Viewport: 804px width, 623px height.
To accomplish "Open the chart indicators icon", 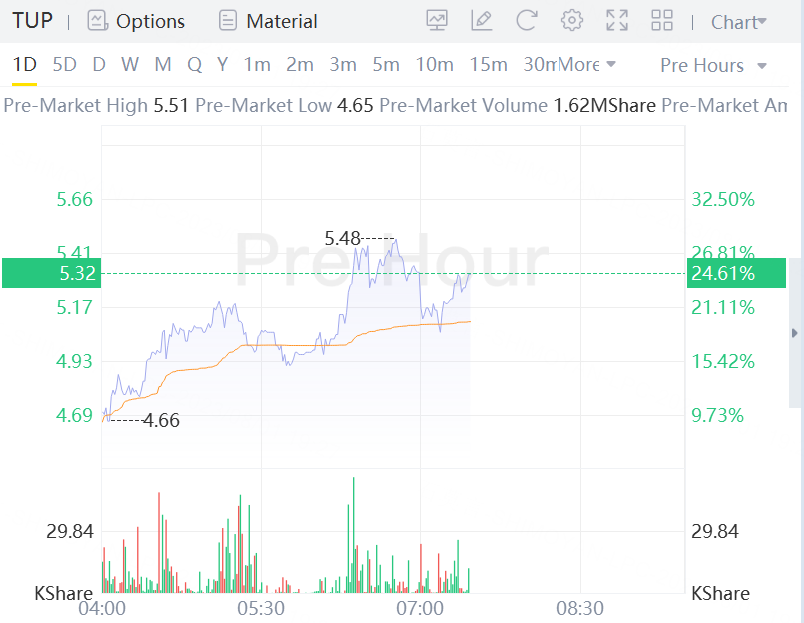I will pos(437,20).
